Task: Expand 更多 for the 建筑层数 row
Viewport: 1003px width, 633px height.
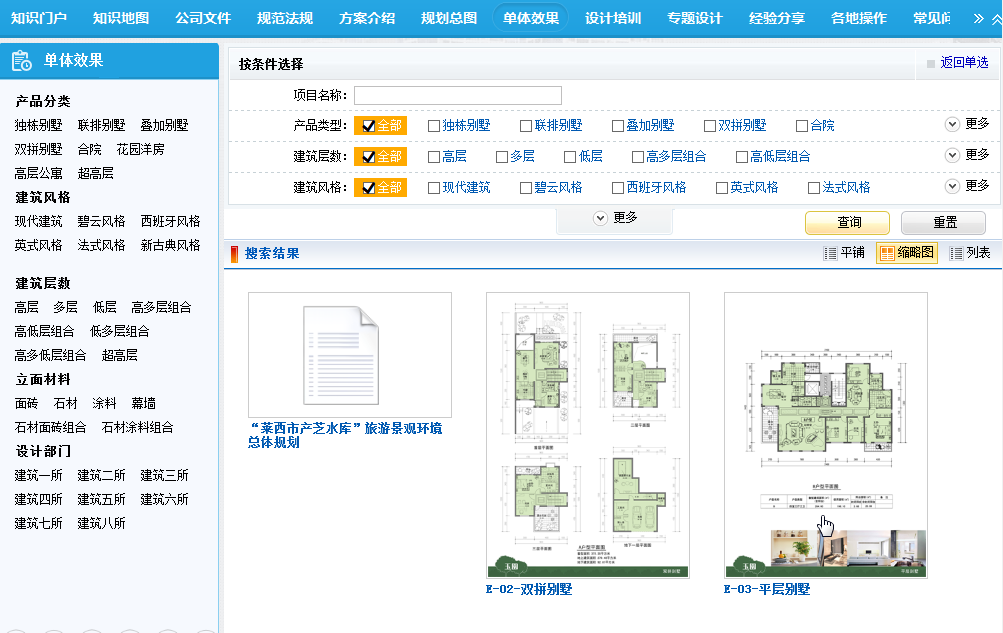Action: (x=953, y=156)
